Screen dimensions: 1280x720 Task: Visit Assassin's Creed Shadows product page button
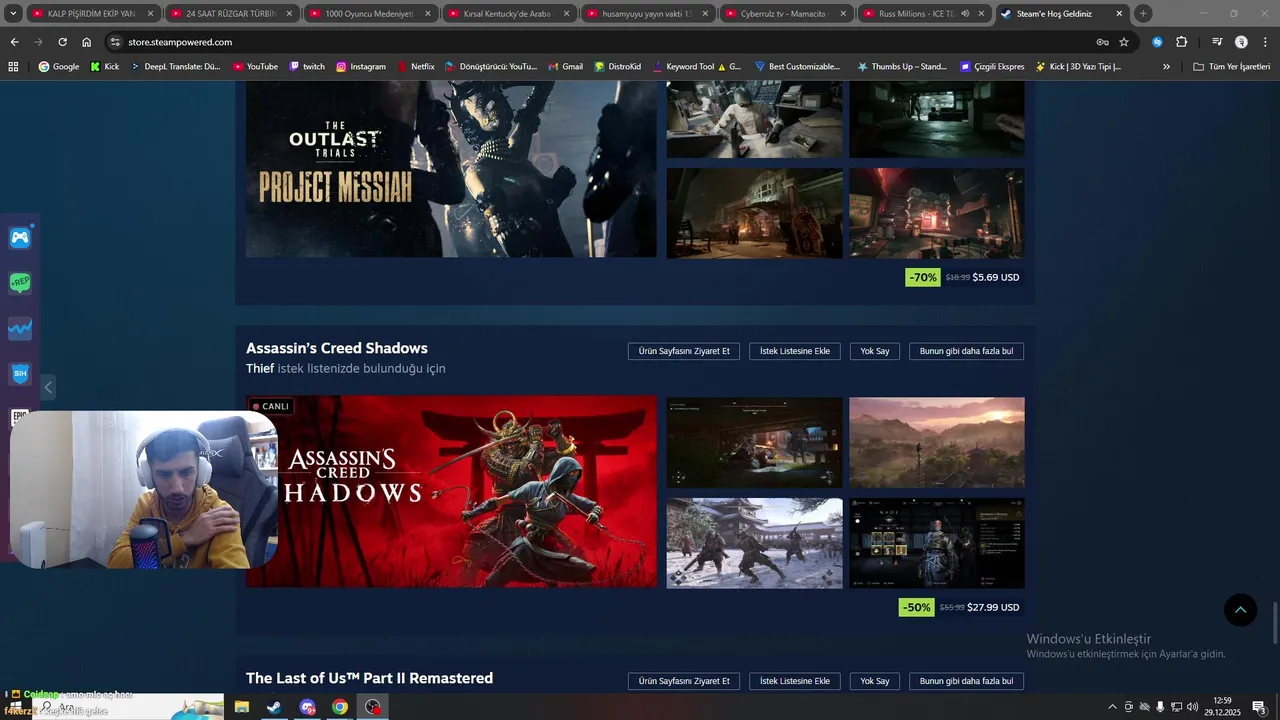pyautogui.click(x=684, y=351)
